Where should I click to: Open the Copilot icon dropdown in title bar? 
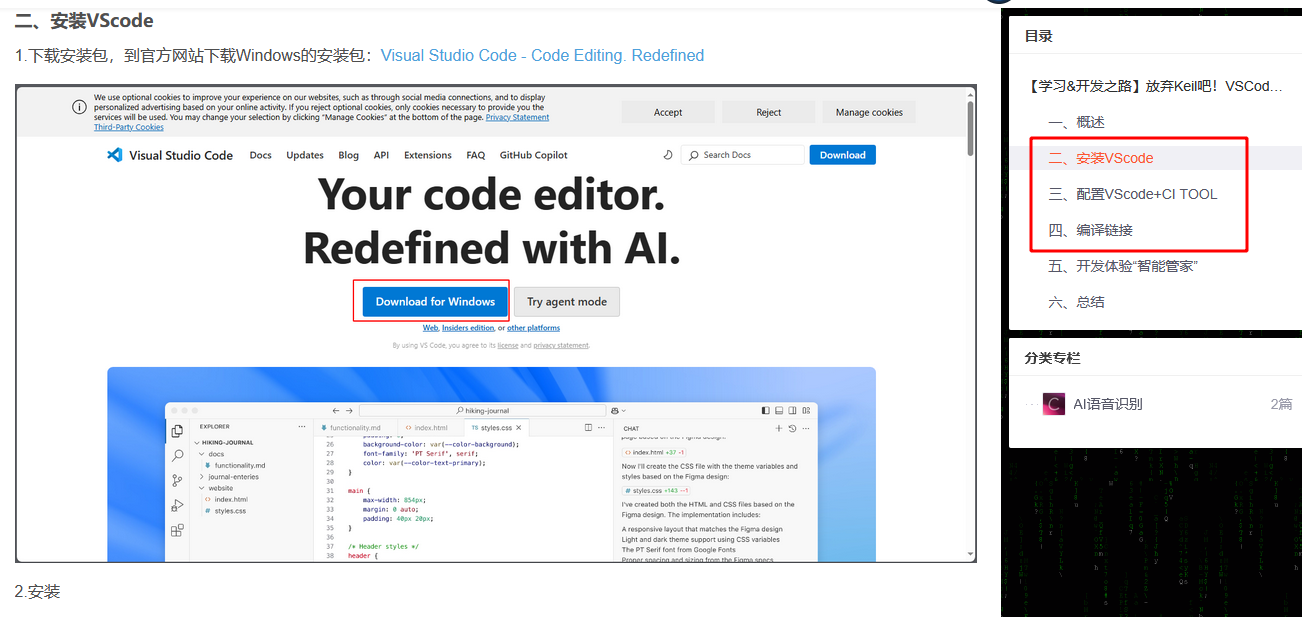coord(616,410)
